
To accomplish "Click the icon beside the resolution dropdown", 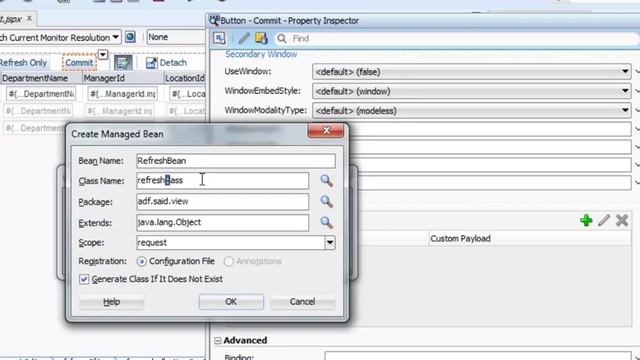I will point(130,37).
